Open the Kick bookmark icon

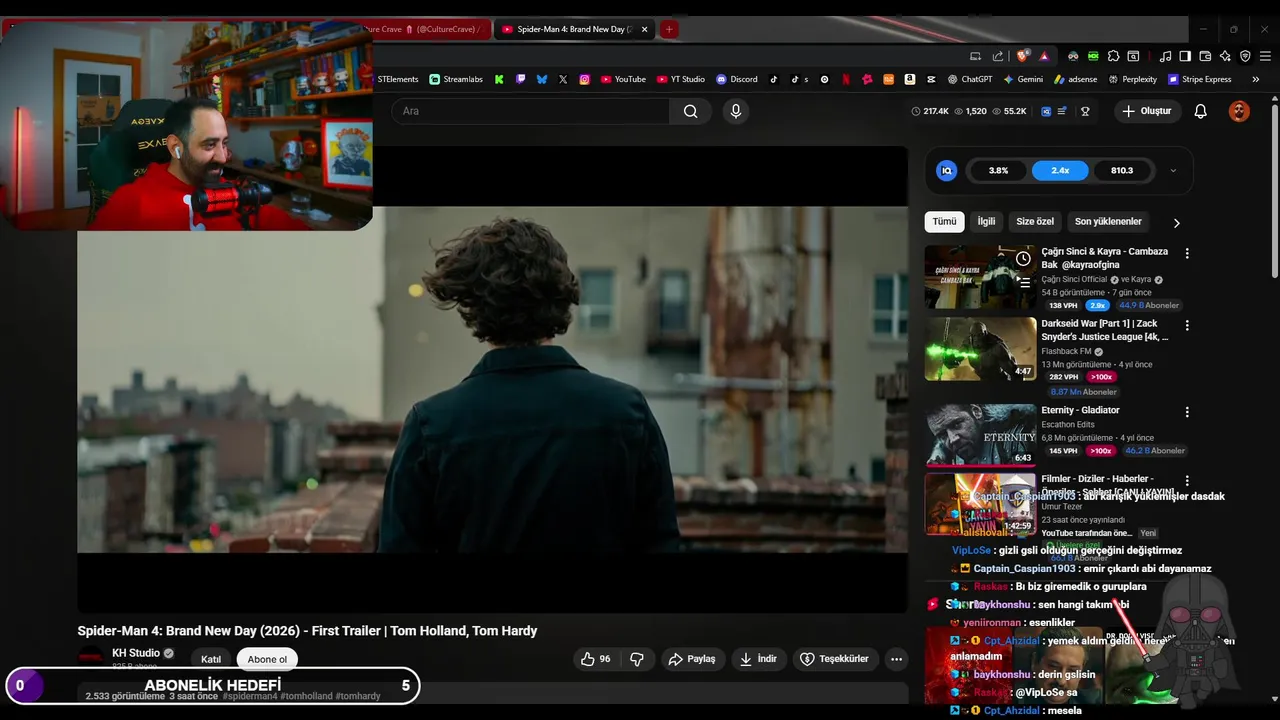(499, 79)
